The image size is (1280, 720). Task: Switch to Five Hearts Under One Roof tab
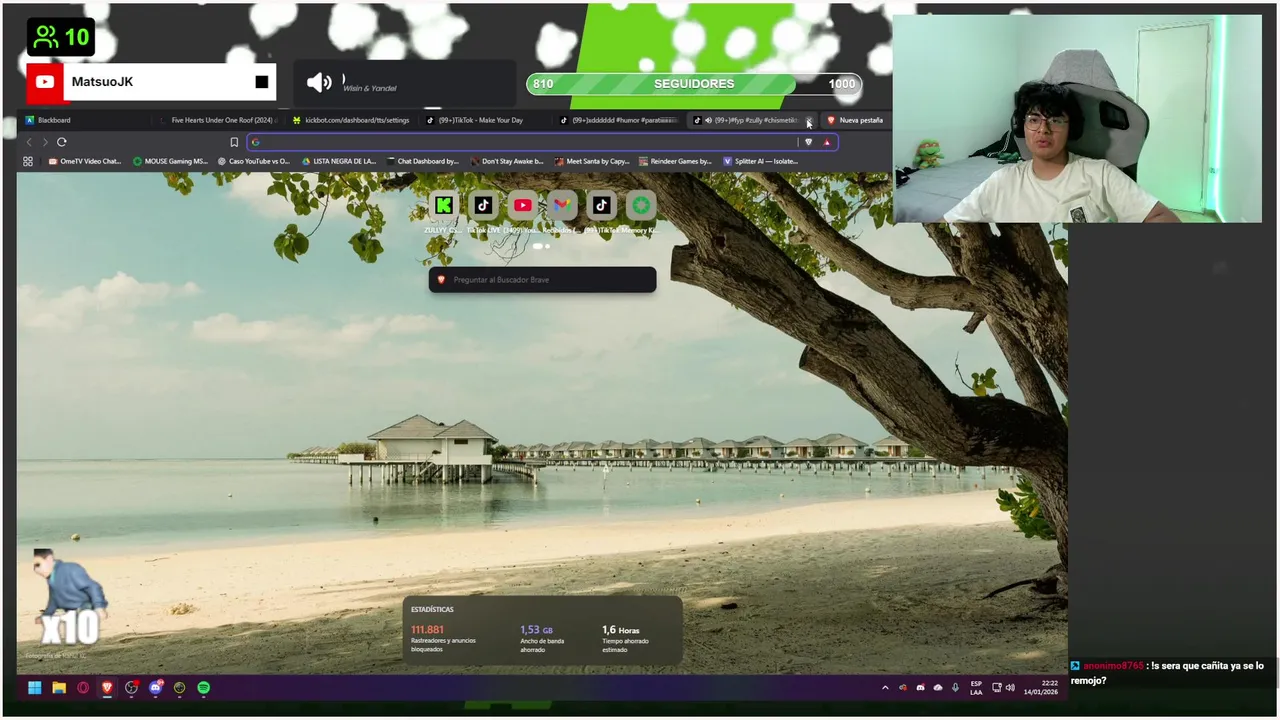pyautogui.click(x=221, y=120)
